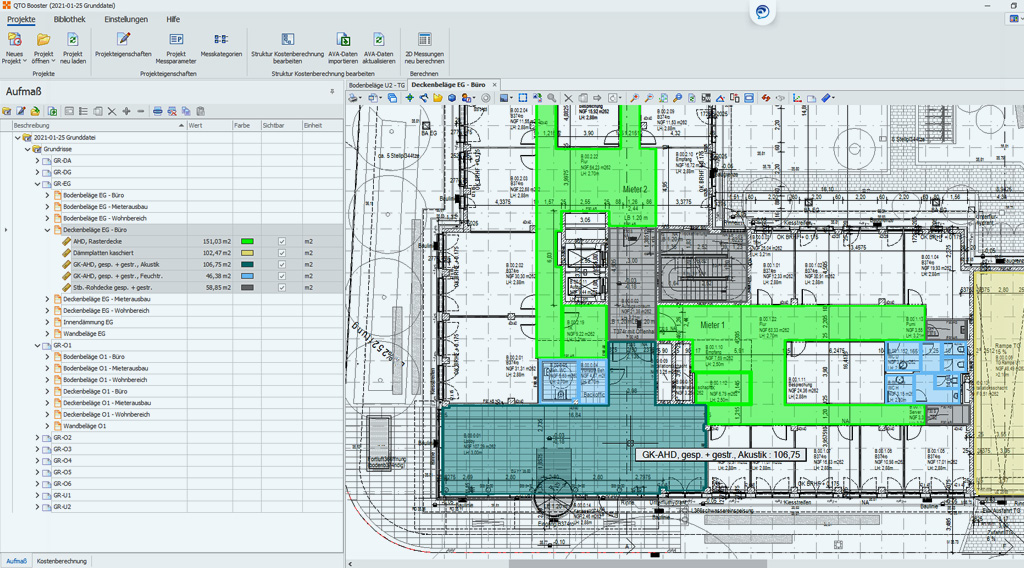
Task: Toggle visibility of Dämmplatten kaschiert
Action: coord(282,253)
